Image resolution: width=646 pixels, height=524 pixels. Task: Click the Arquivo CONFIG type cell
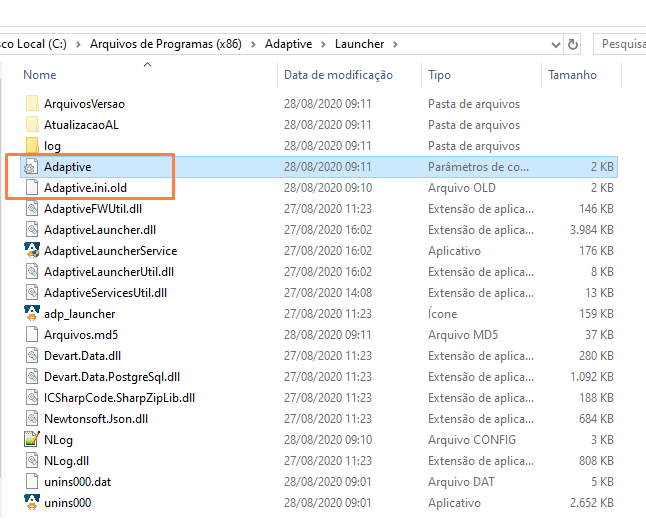coord(472,440)
